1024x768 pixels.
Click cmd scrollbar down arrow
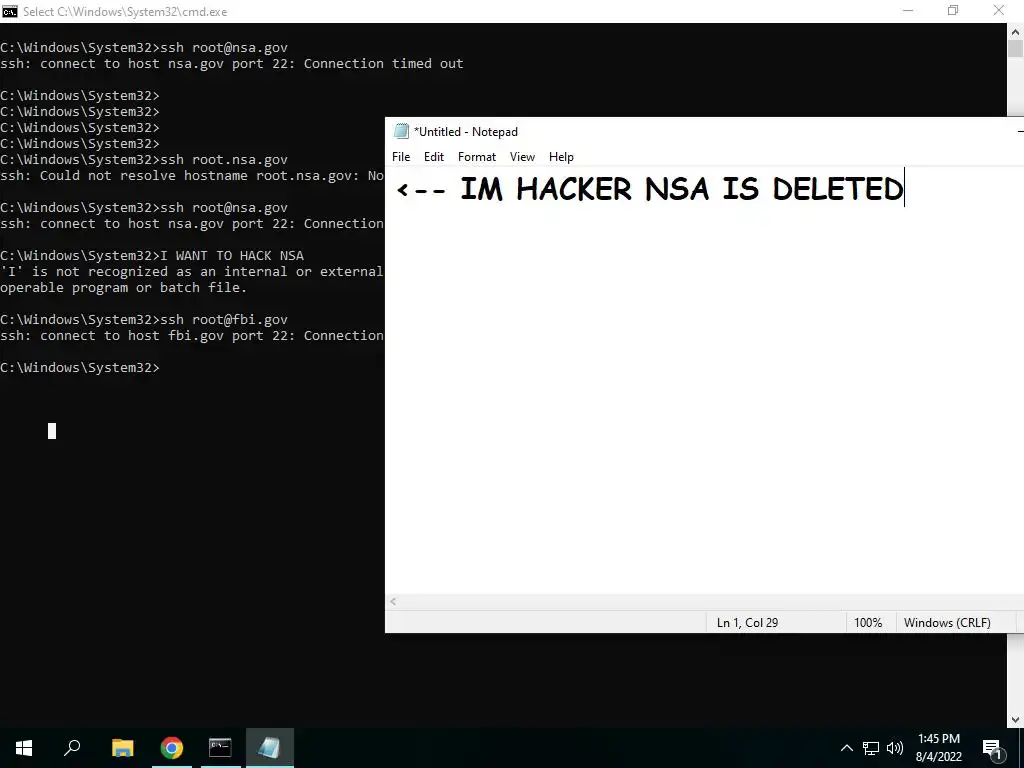(1015, 720)
